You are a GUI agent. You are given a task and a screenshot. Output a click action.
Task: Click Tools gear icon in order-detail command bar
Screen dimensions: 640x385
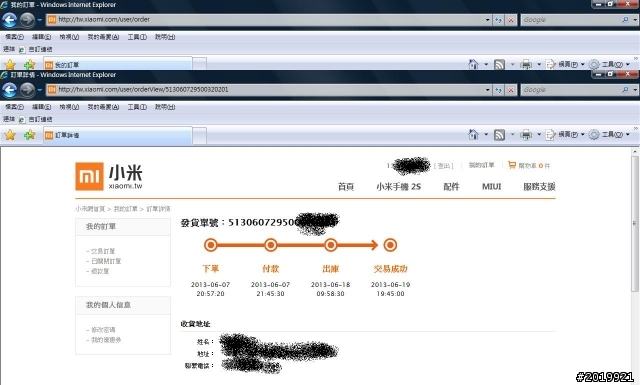[594, 134]
